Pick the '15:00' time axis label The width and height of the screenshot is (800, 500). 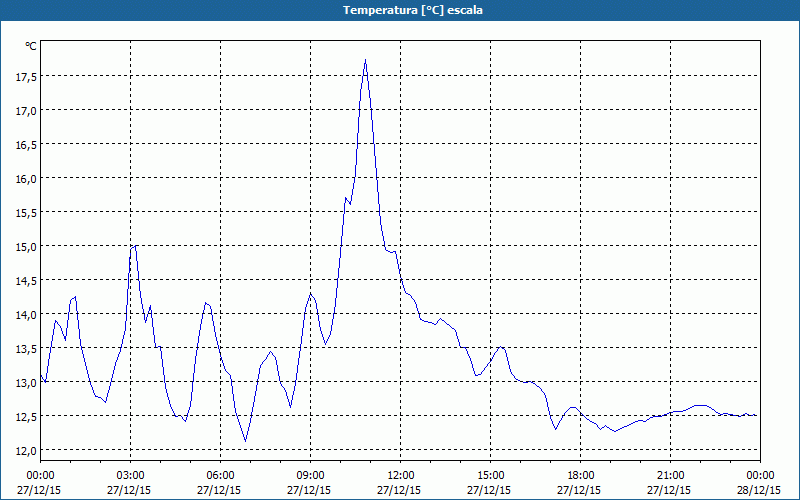[490, 476]
